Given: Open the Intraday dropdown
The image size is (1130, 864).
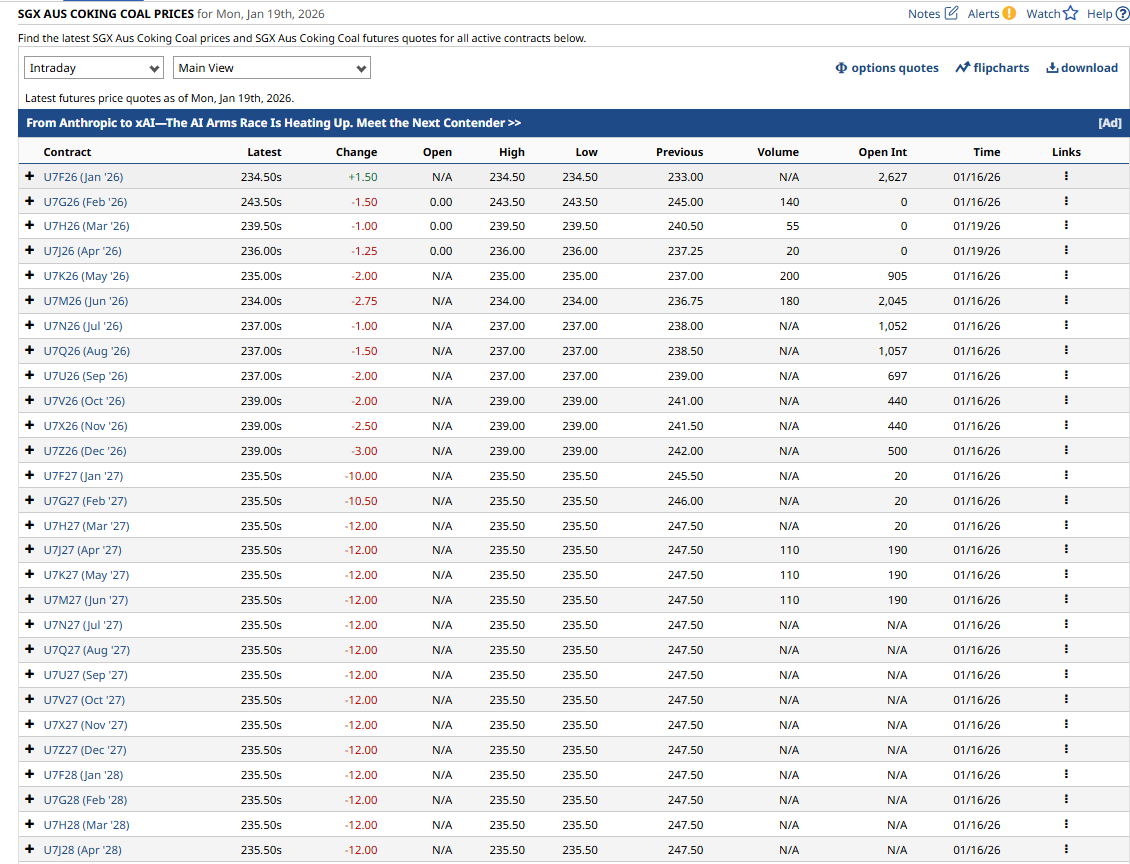Looking at the screenshot, I should click(x=94, y=68).
